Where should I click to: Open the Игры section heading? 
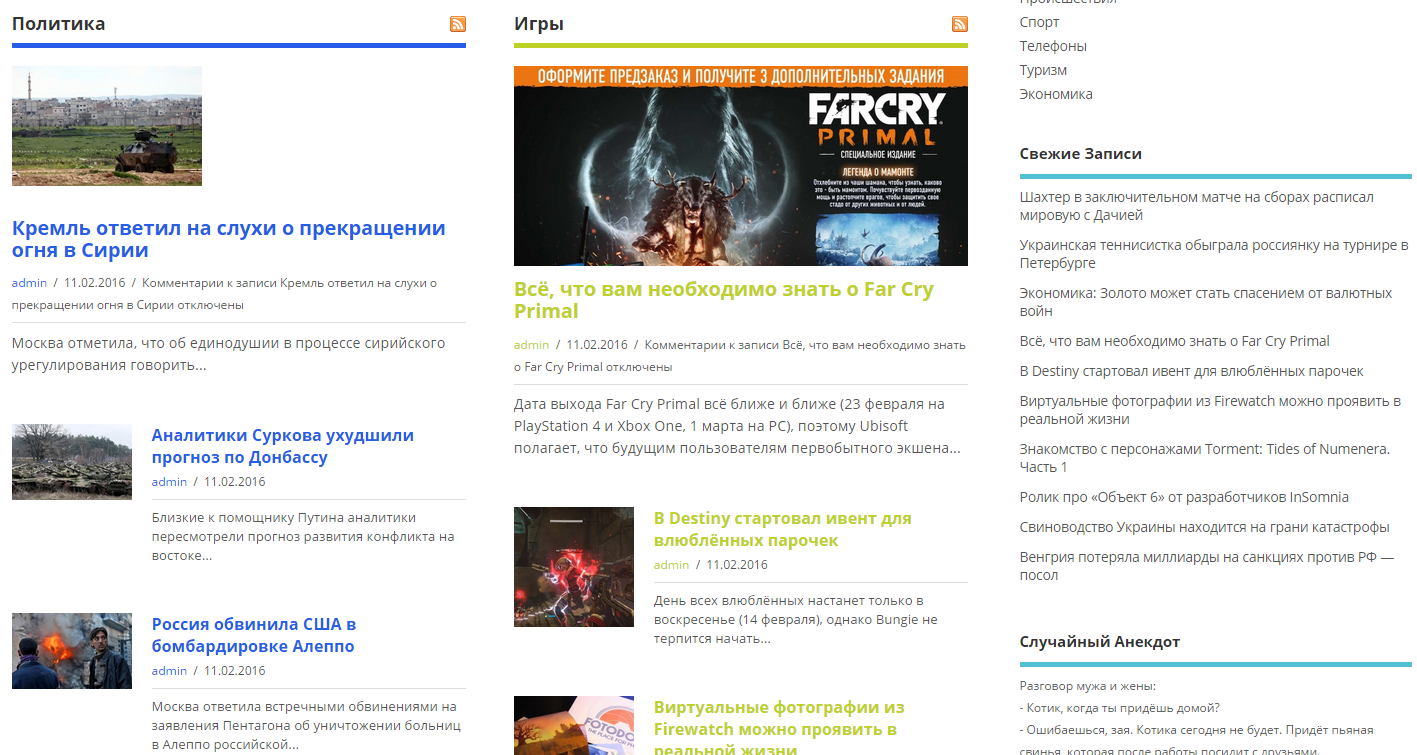(x=539, y=24)
